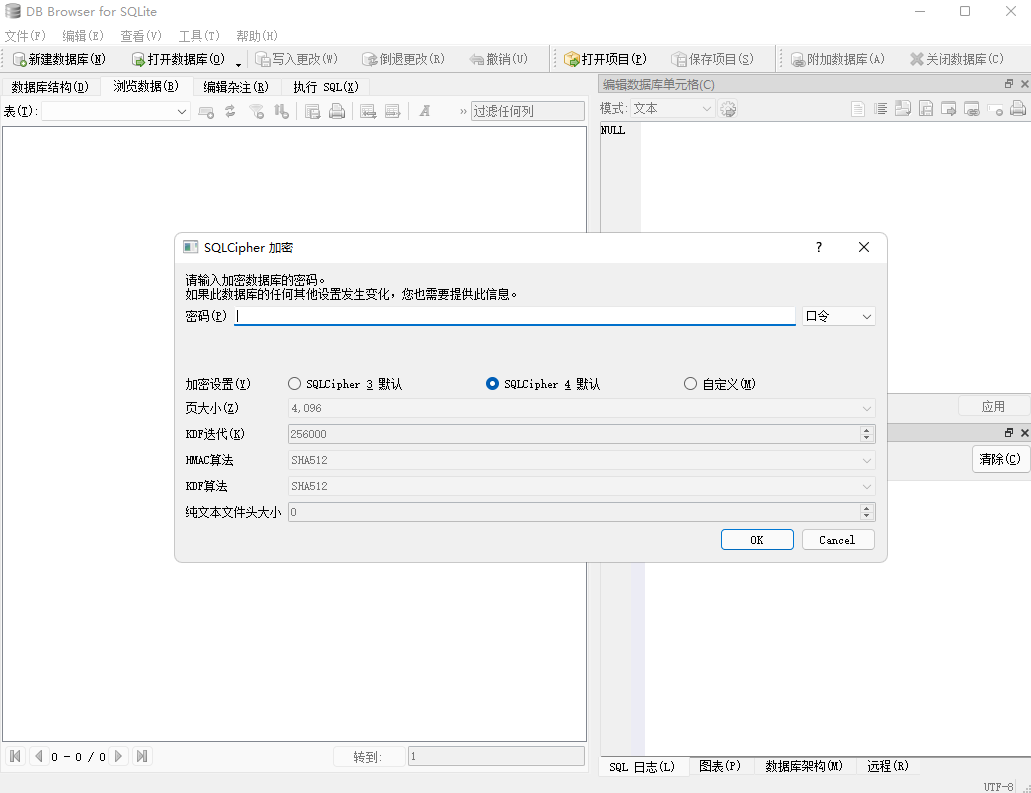
Task: Click the import from file icon in cell editor
Action: point(903,109)
